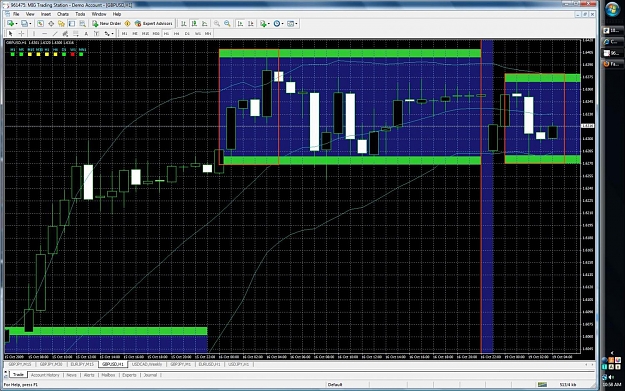Click the Zoom Out magnifier icon
This screenshot has height=391, width=625.
click(227, 24)
